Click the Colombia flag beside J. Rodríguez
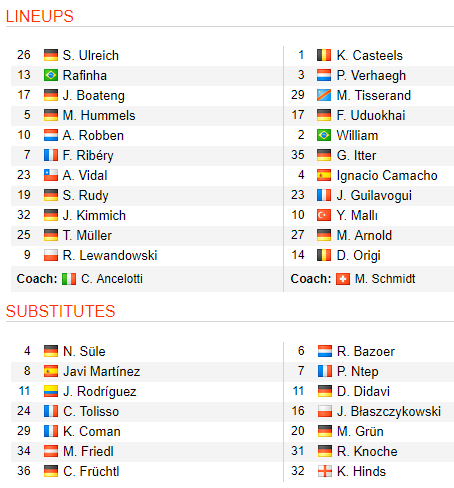This screenshot has width=454, height=488. click(x=51, y=391)
